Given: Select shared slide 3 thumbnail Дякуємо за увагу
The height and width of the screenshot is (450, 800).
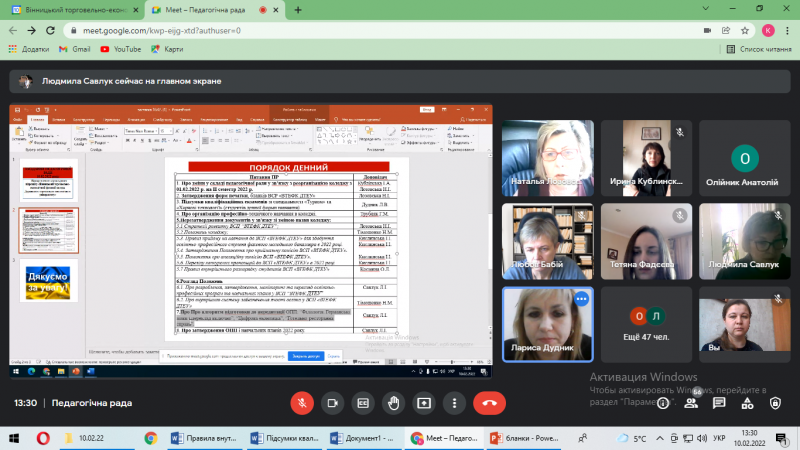Looking at the screenshot, I should click(x=48, y=281).
